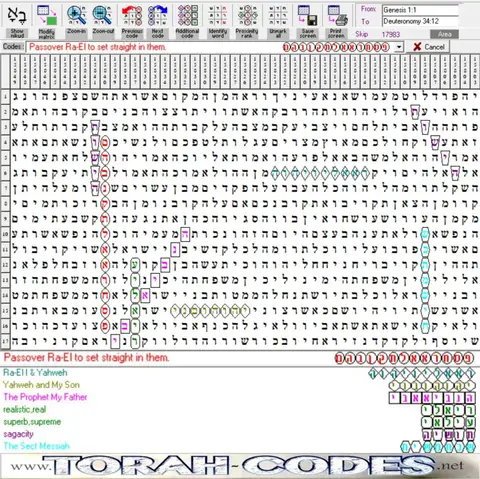
Task: Click the Zoom-in magnifier icon
Action: [76, 15]
